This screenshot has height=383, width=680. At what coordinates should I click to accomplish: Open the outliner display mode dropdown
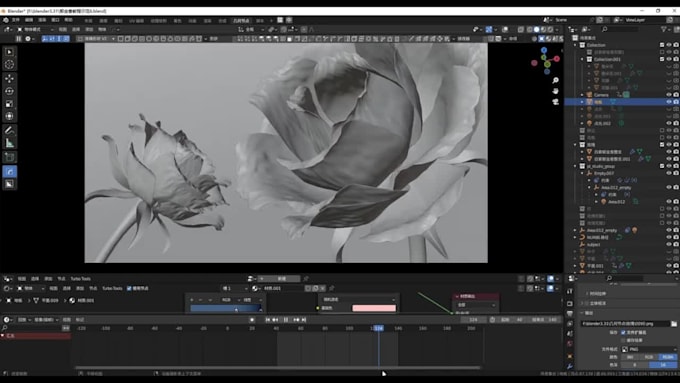[x=586, y=29]
